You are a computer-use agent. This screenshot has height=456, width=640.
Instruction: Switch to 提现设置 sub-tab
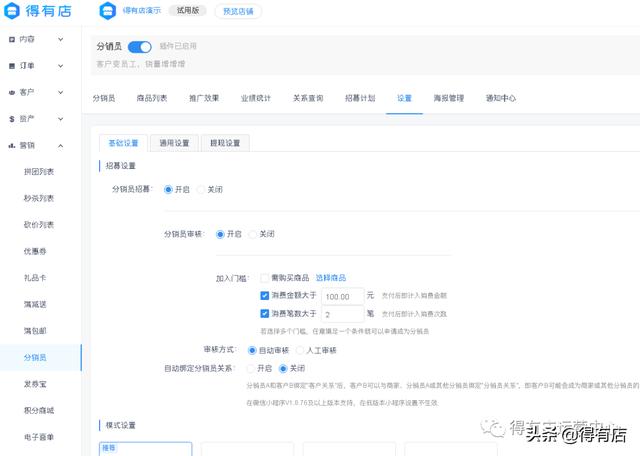click(225, 143)
